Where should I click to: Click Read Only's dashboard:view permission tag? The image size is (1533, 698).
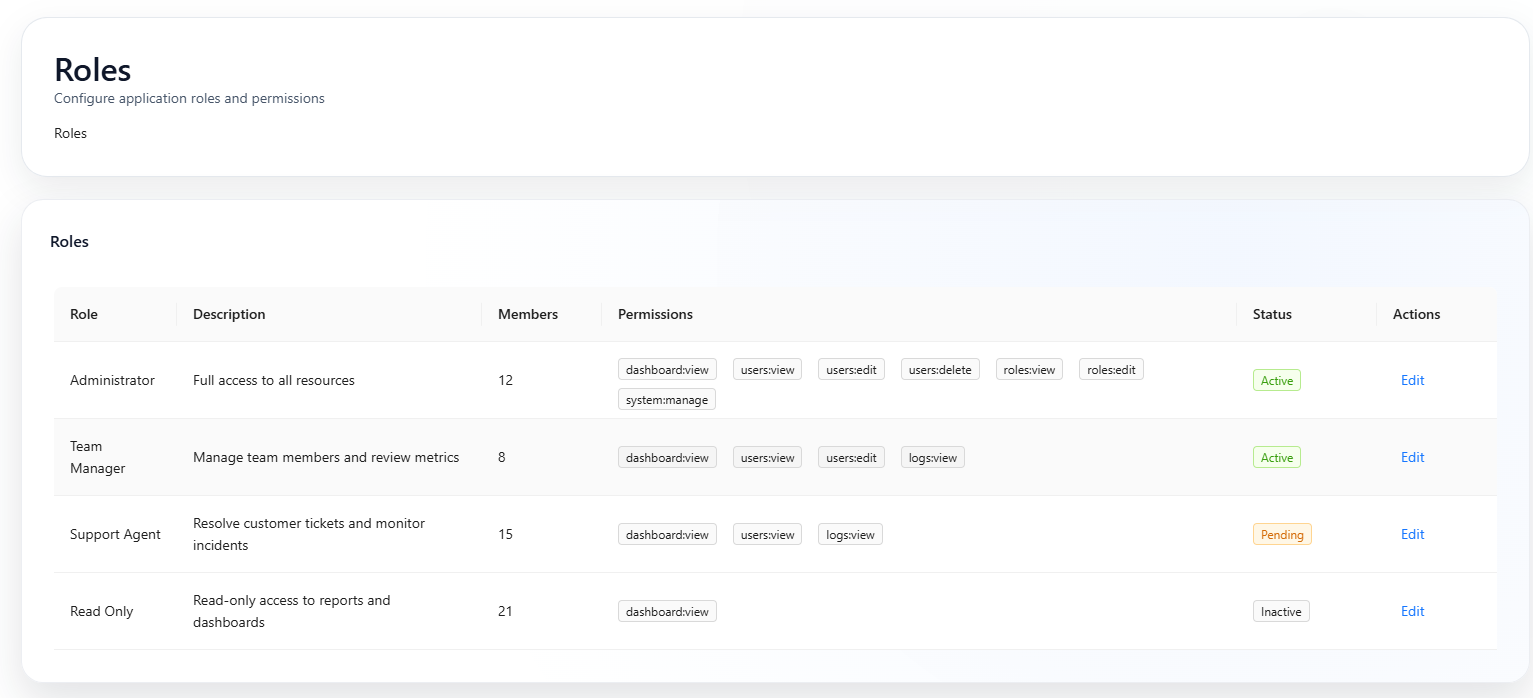667,611
